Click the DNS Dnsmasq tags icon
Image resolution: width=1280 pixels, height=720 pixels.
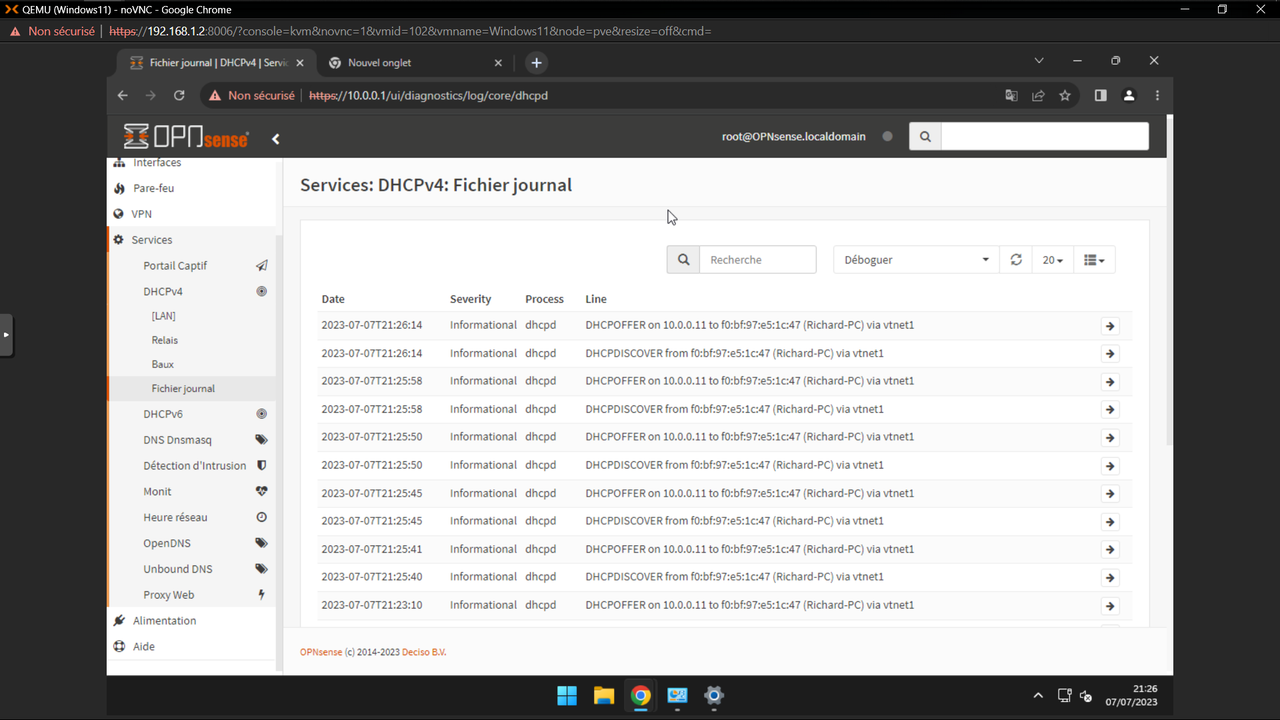(261, 440)
